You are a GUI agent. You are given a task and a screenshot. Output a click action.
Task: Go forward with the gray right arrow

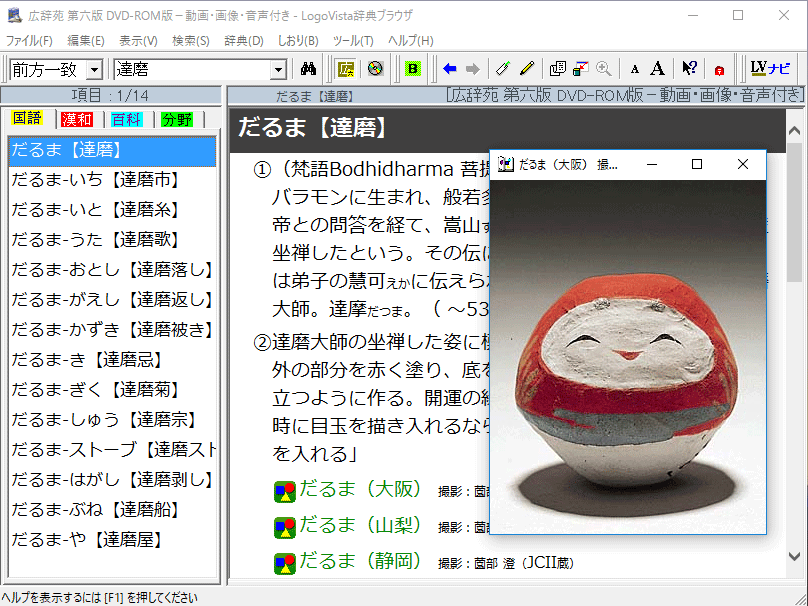coord(473,69)
